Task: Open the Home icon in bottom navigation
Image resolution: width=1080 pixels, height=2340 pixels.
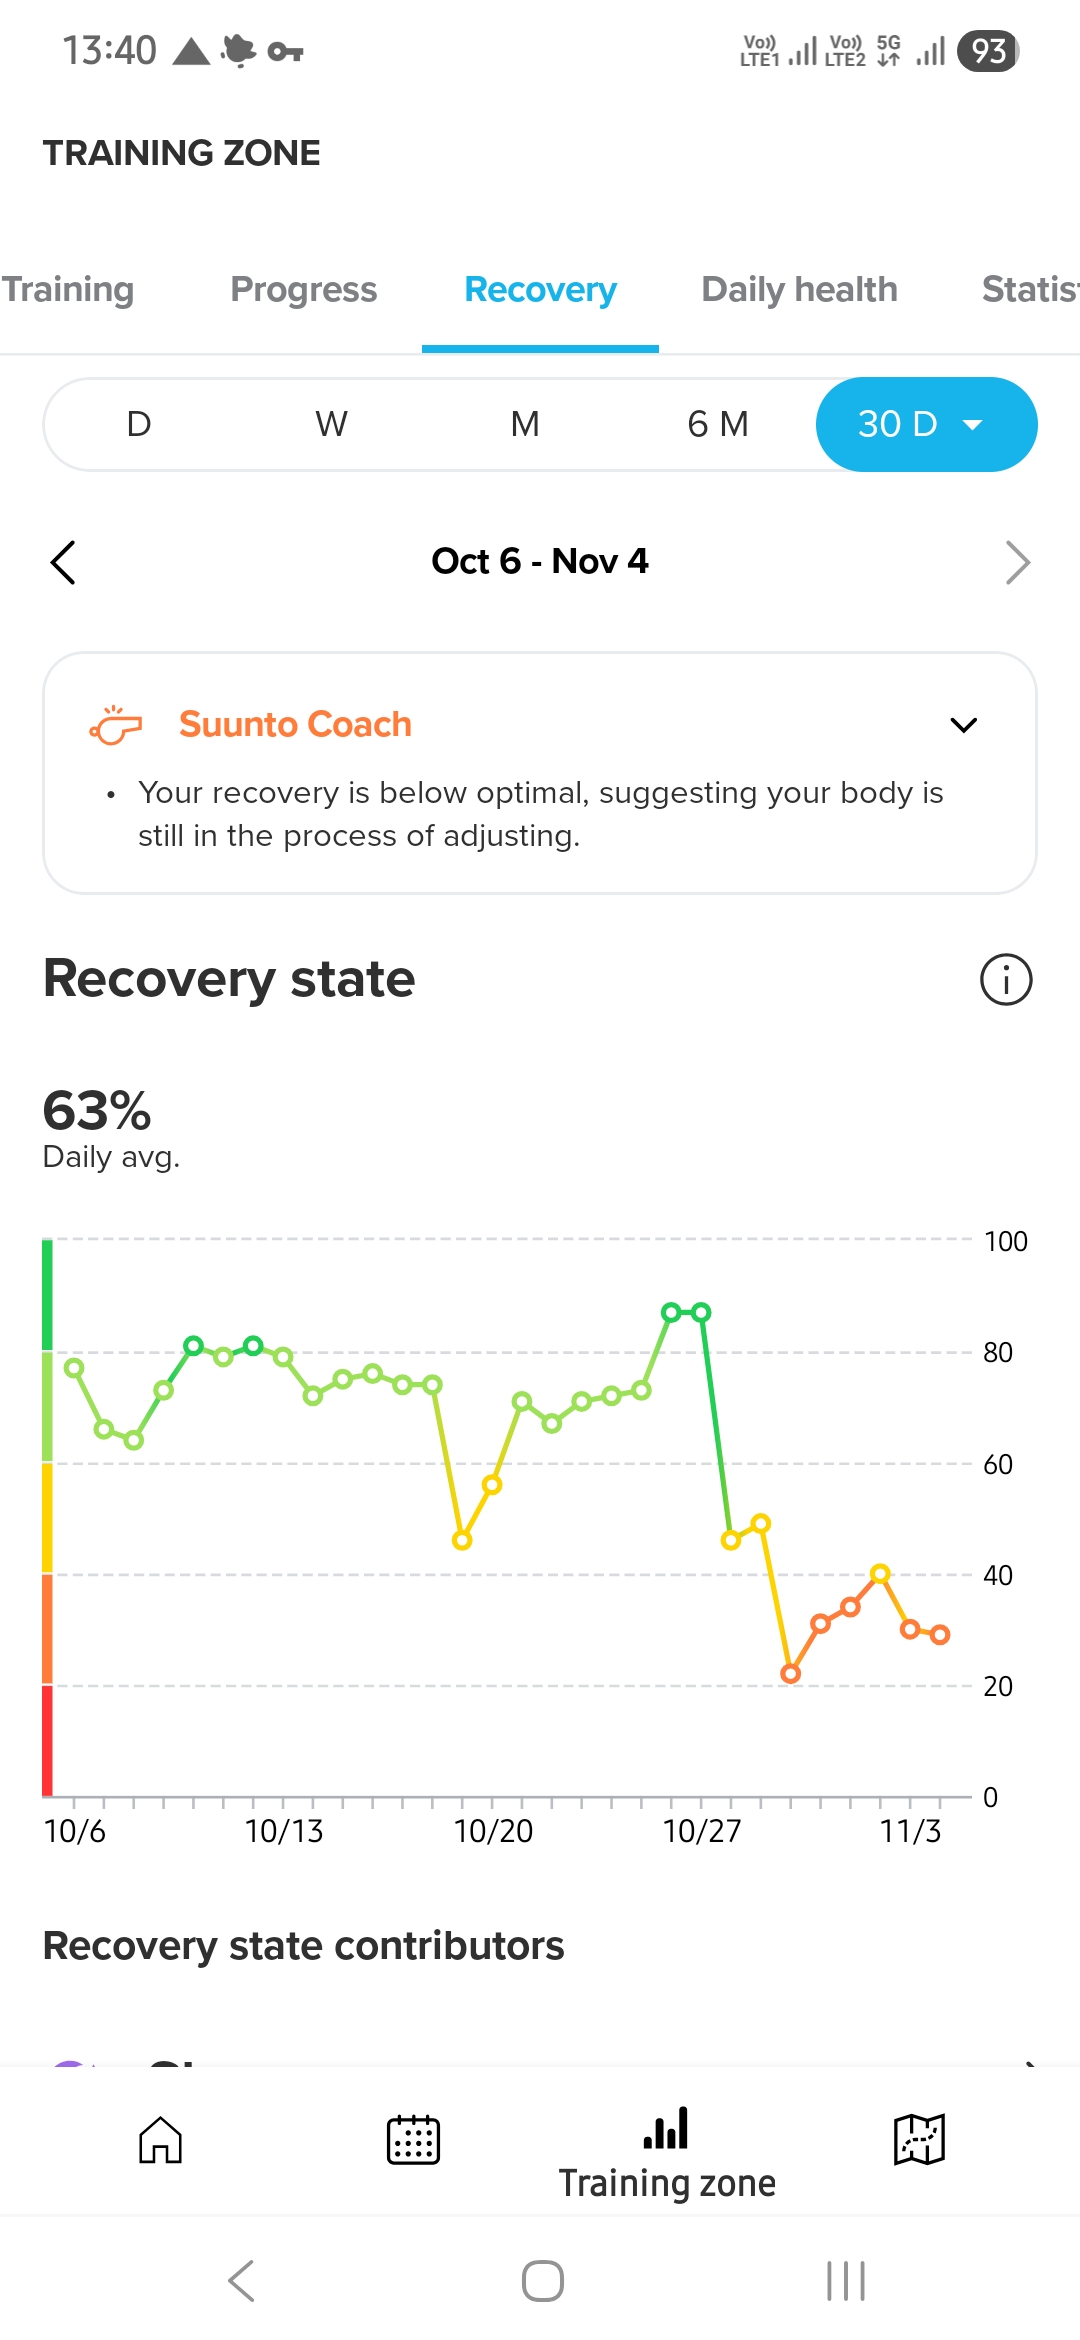Action: (160, 2140)
